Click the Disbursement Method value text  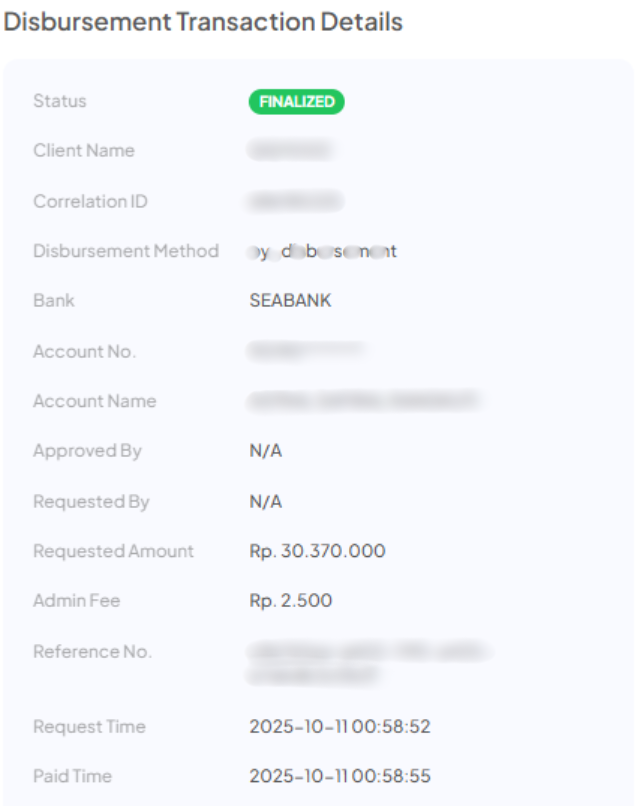[x=322, y=251]
